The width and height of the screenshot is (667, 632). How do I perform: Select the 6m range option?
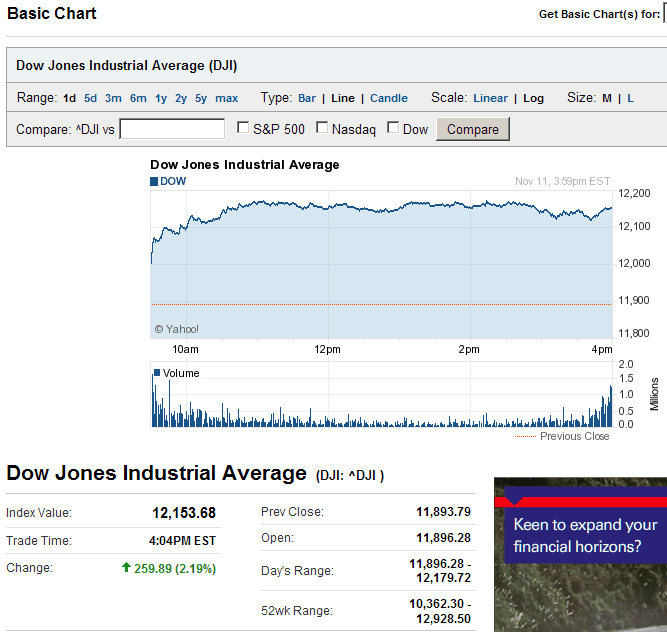[138, 98]
